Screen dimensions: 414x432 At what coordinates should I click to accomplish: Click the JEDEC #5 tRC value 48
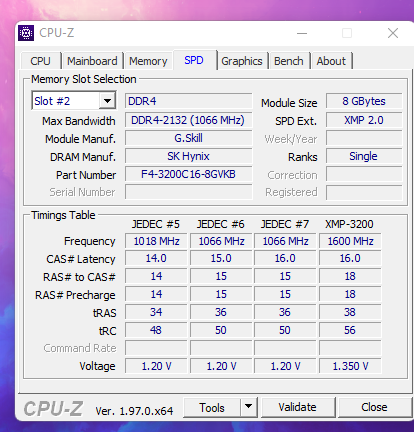coord(156,330)
